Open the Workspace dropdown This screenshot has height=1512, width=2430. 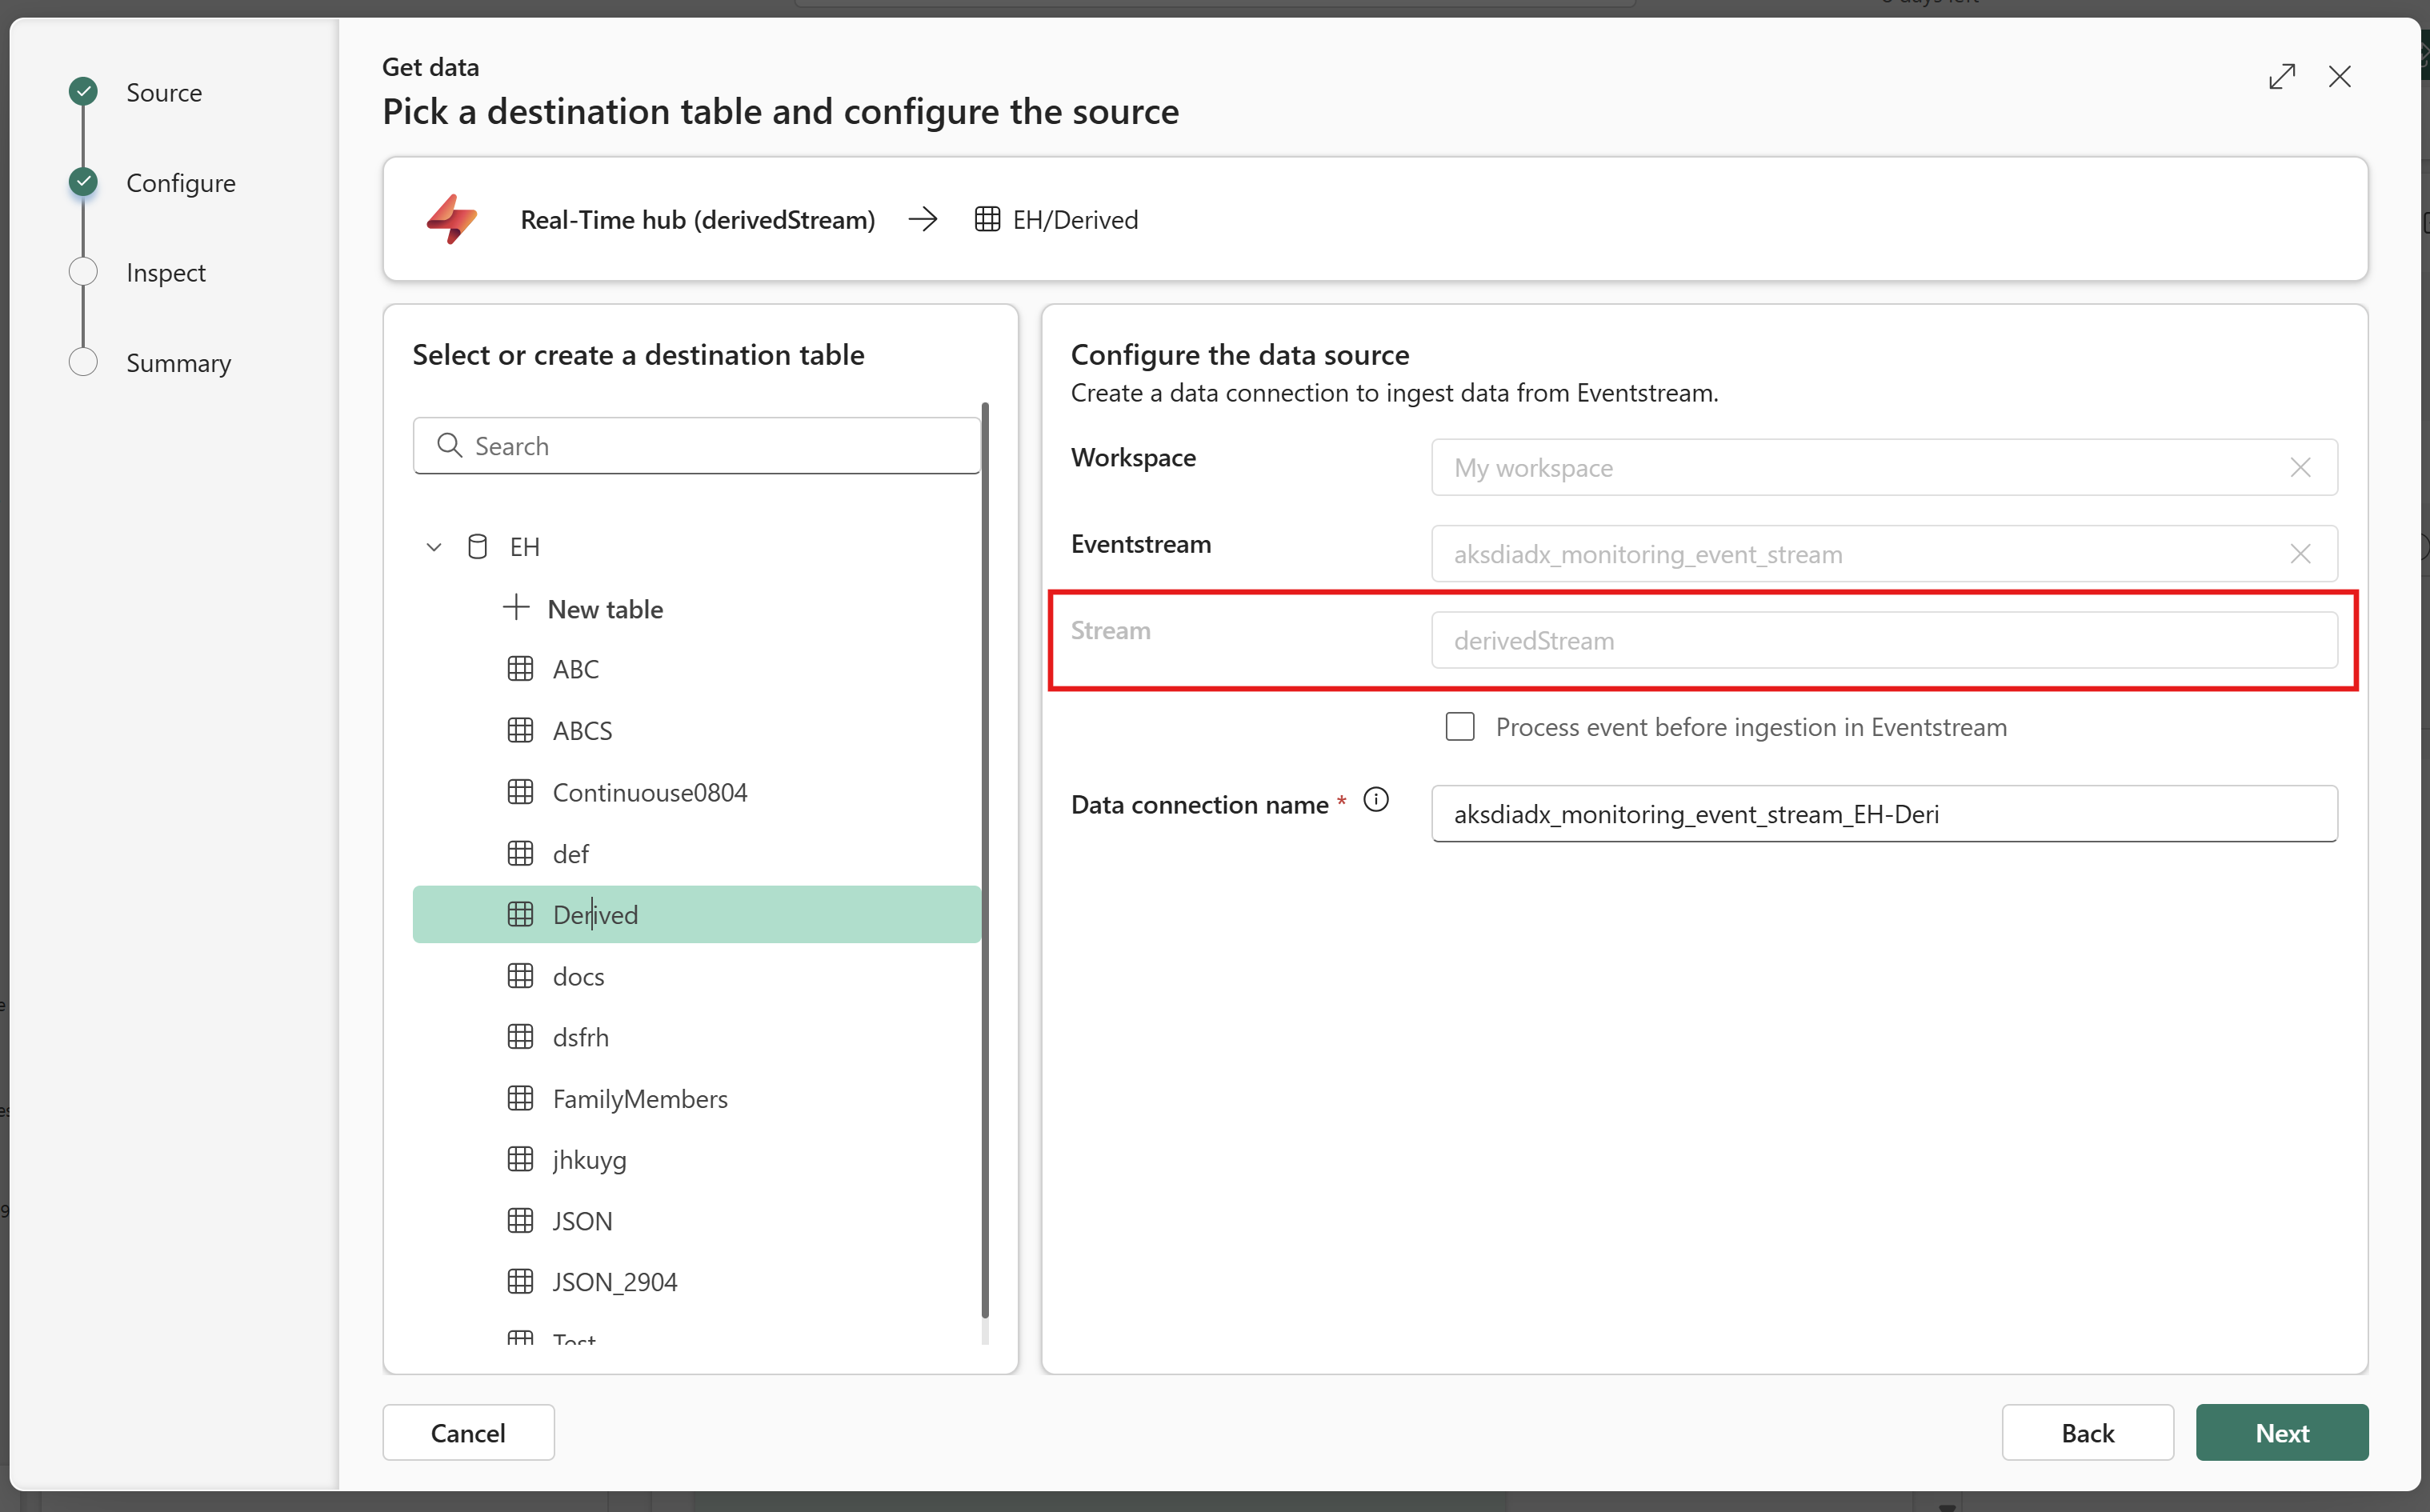(x=1884, y=467)
